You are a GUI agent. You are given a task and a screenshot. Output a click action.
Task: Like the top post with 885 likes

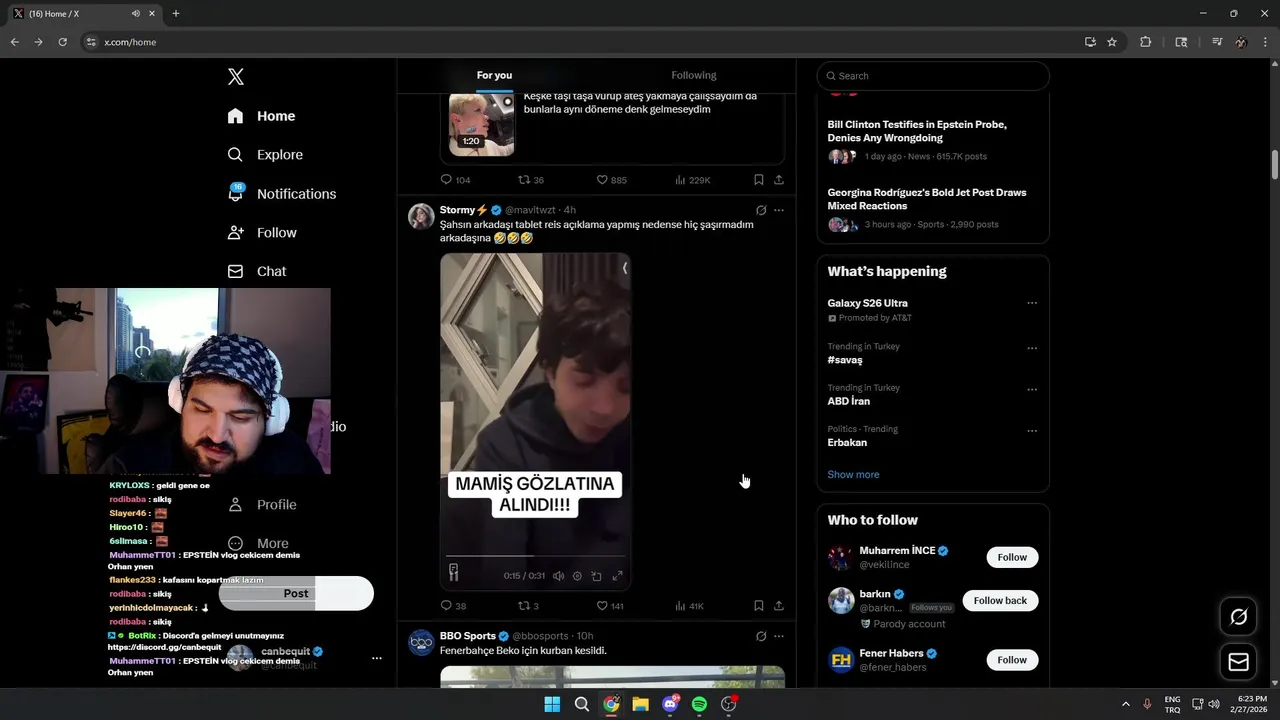click(611, 180)
